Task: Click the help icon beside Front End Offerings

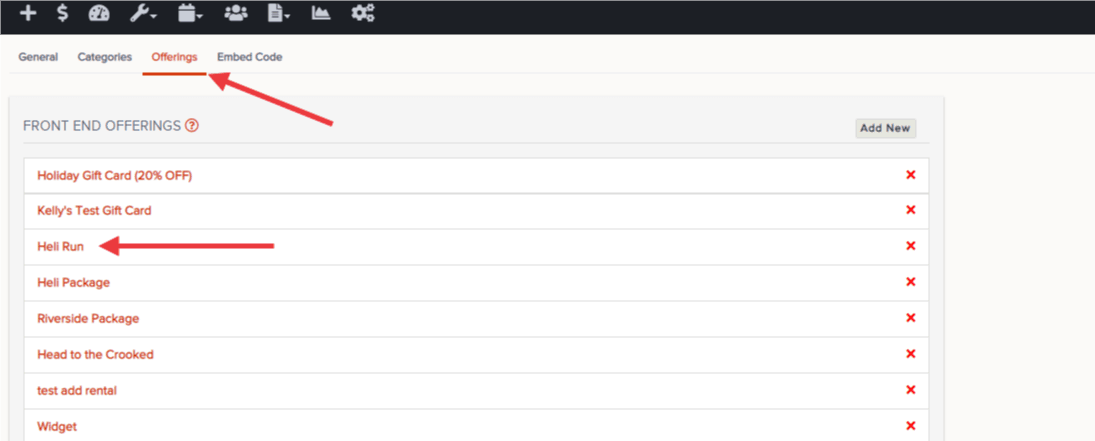Action: pyautogui.click(x=192, y=126)
